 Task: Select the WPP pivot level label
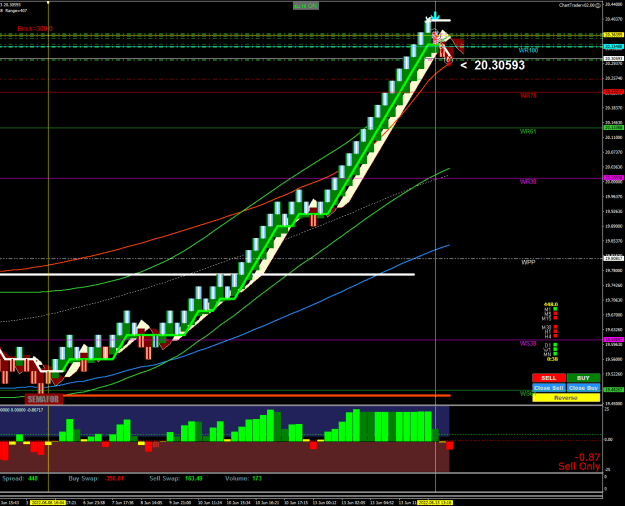(528, 262)
